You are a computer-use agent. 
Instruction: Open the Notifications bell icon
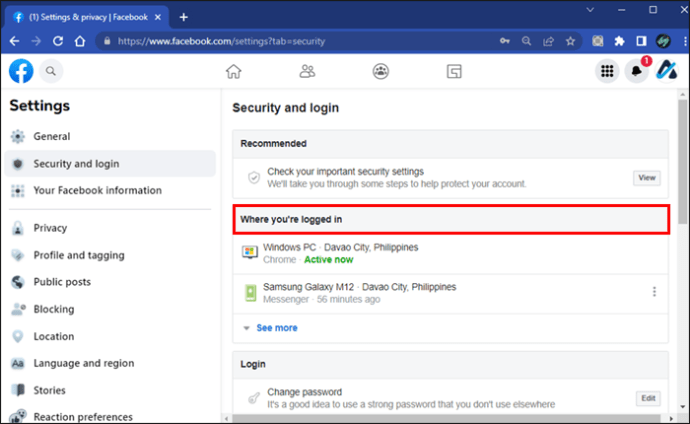pyautogui.click(x=636, y=71)
